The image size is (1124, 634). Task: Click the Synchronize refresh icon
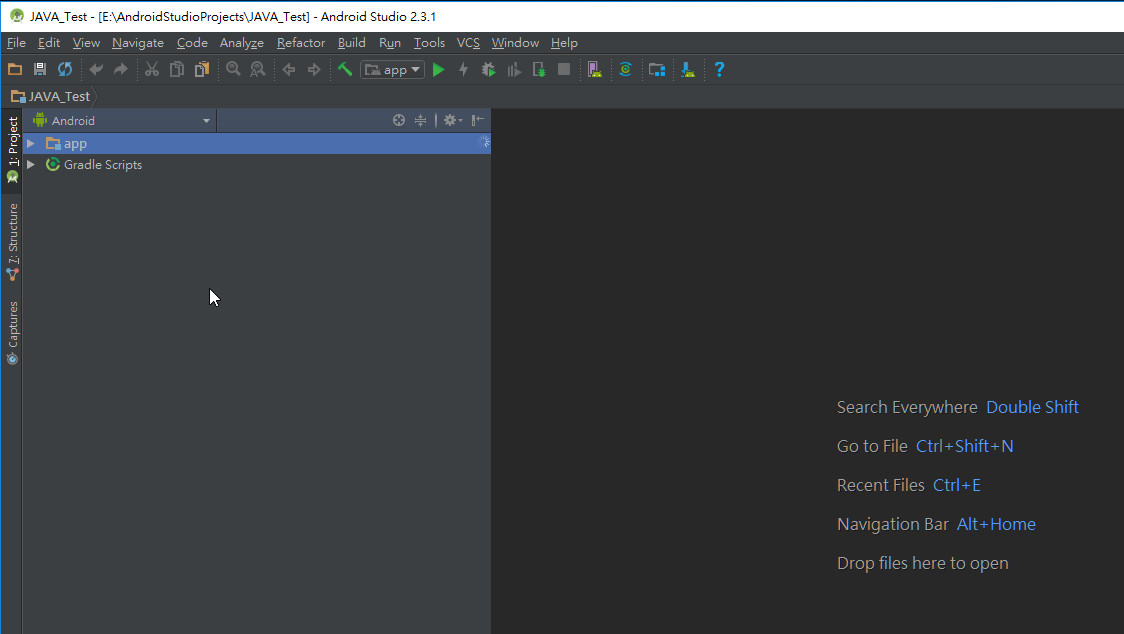coord(65,70)
